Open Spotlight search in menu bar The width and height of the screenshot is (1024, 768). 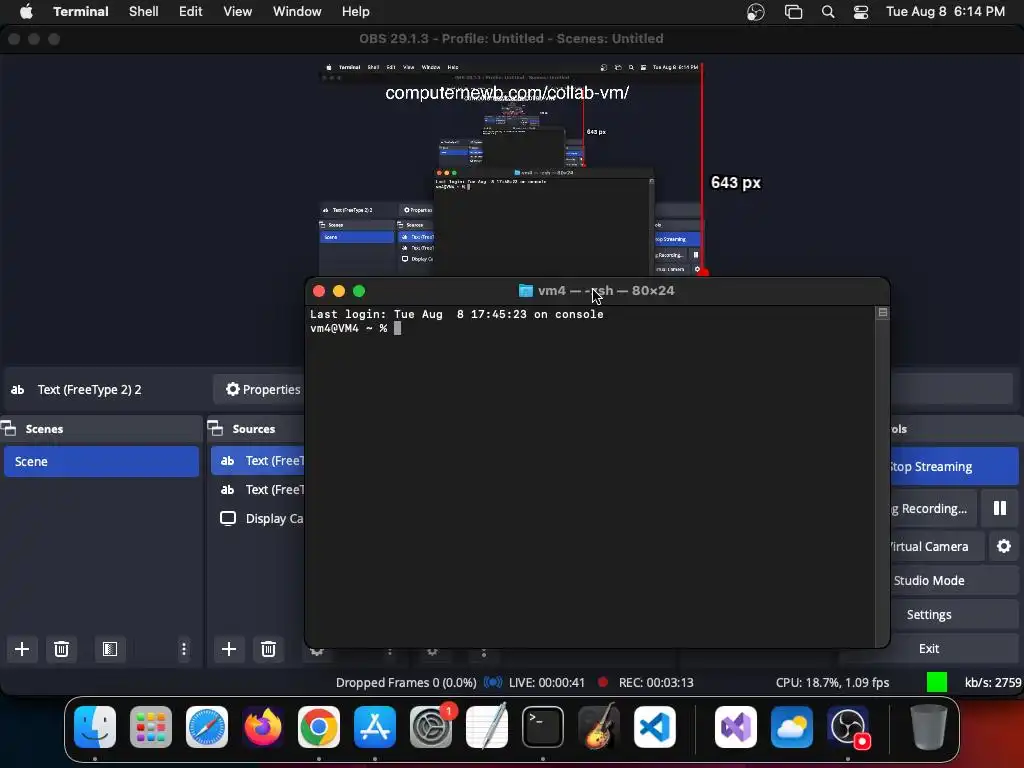point(828,12)
